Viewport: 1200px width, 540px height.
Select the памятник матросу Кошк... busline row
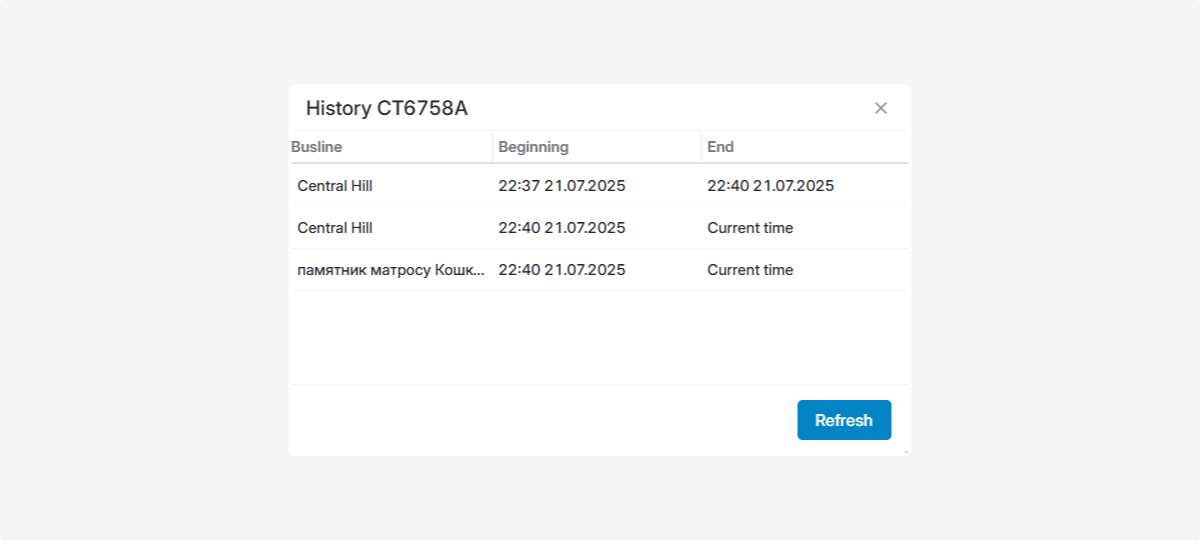[391, 270]
